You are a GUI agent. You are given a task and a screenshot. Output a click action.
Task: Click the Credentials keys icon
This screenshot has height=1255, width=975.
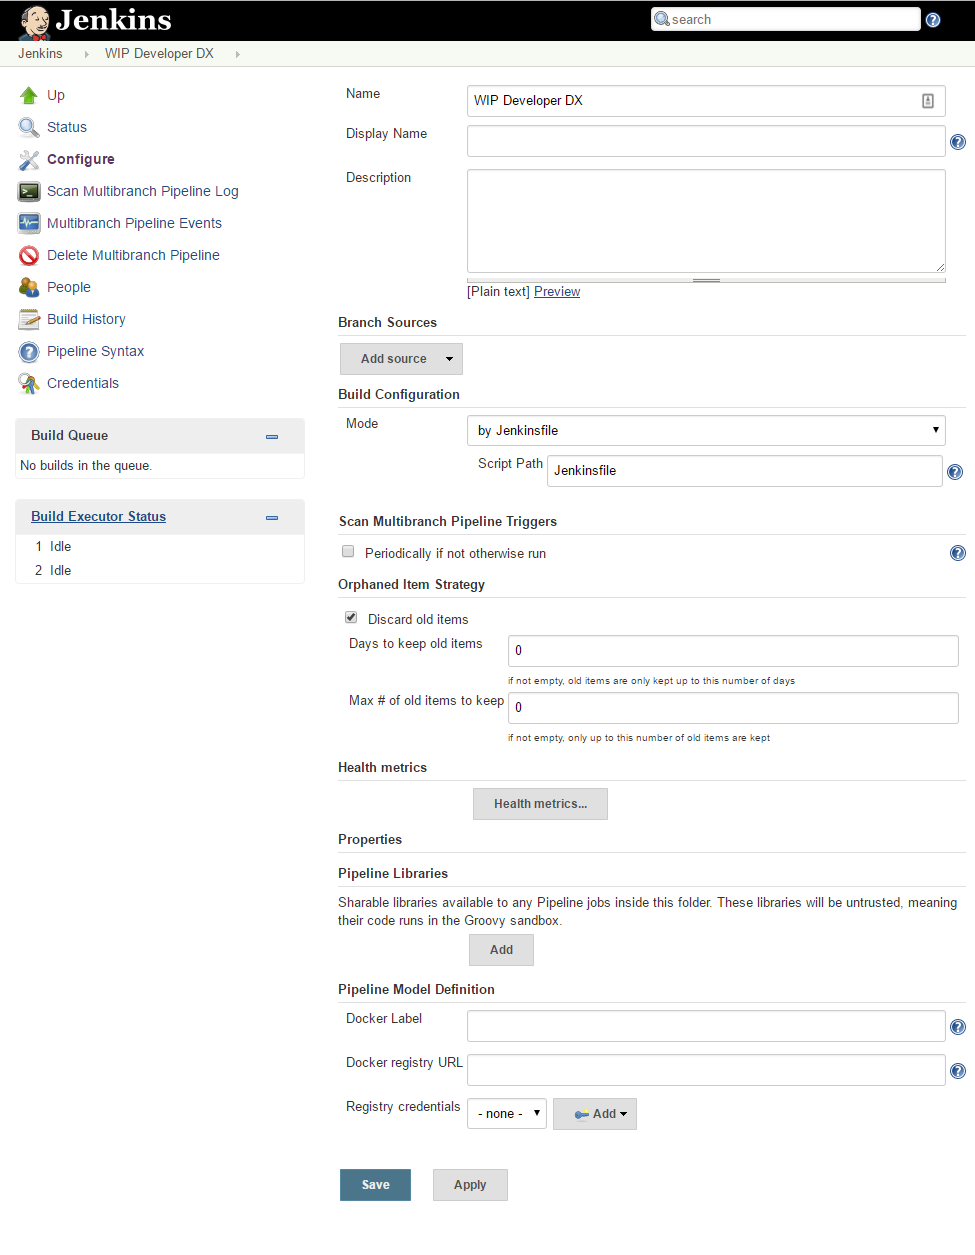click(x=29, y=383)
